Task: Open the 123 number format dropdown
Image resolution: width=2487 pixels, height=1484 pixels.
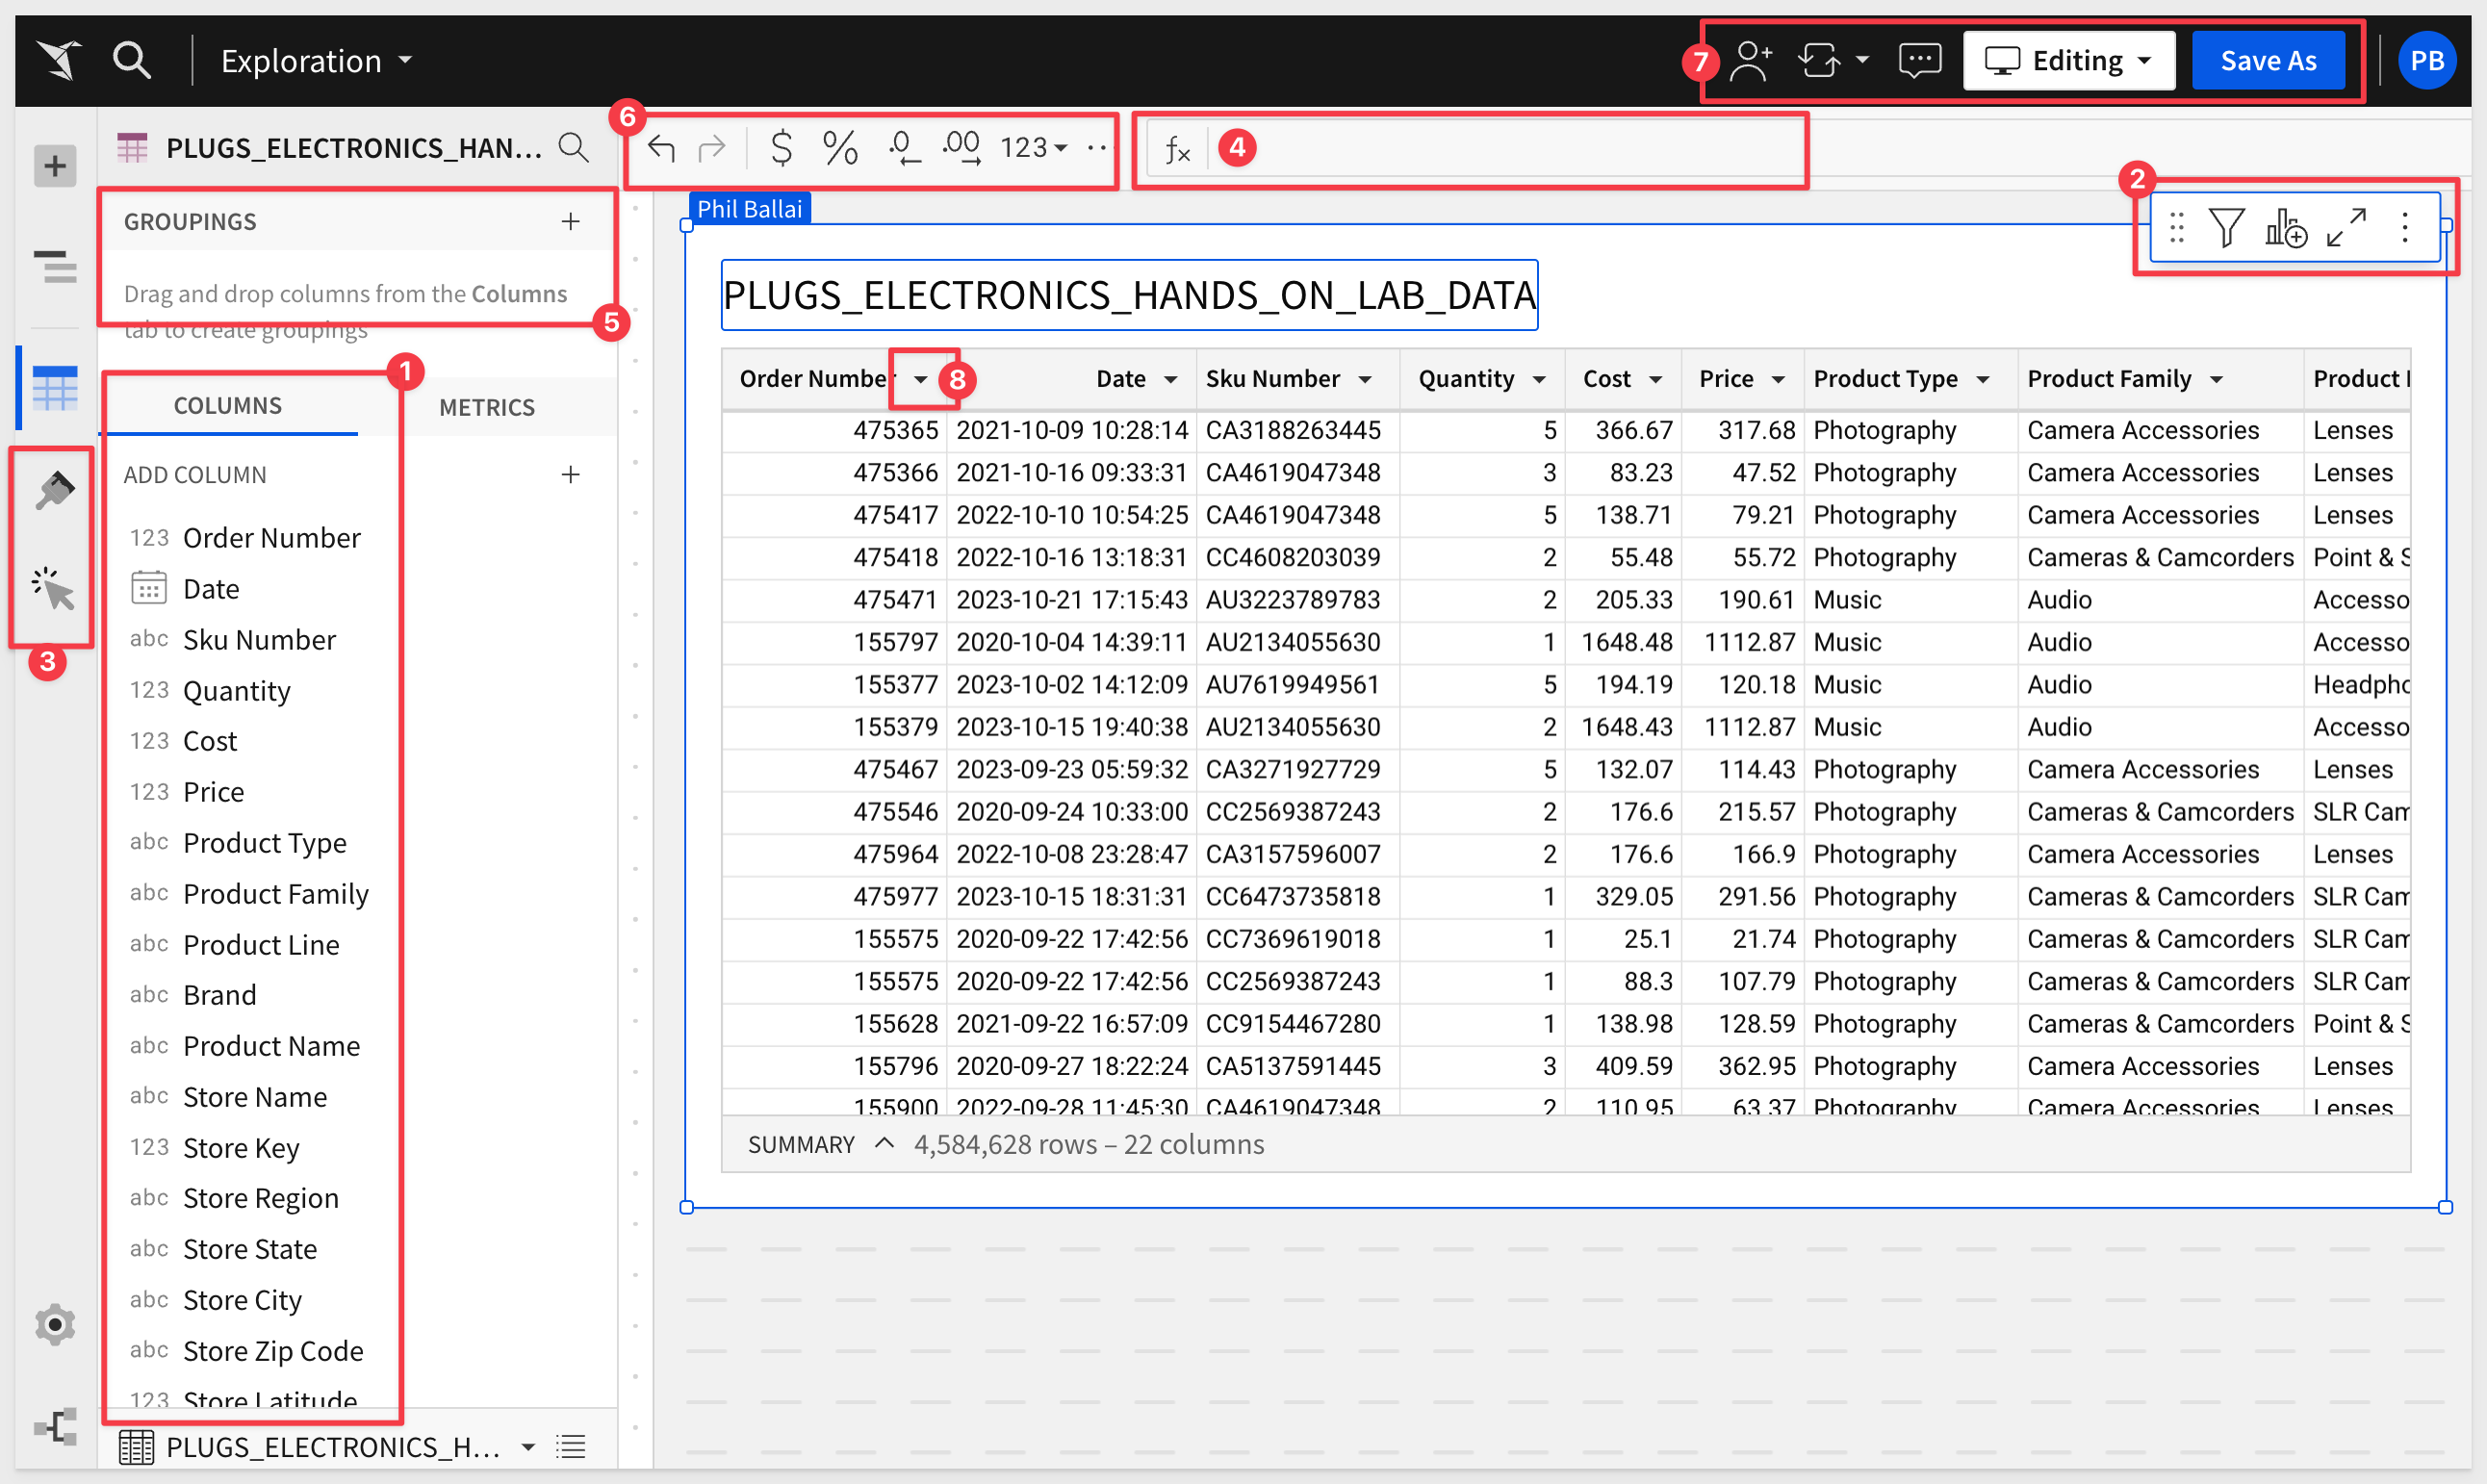Action: pyautogui.click(x=1034, y=148)
